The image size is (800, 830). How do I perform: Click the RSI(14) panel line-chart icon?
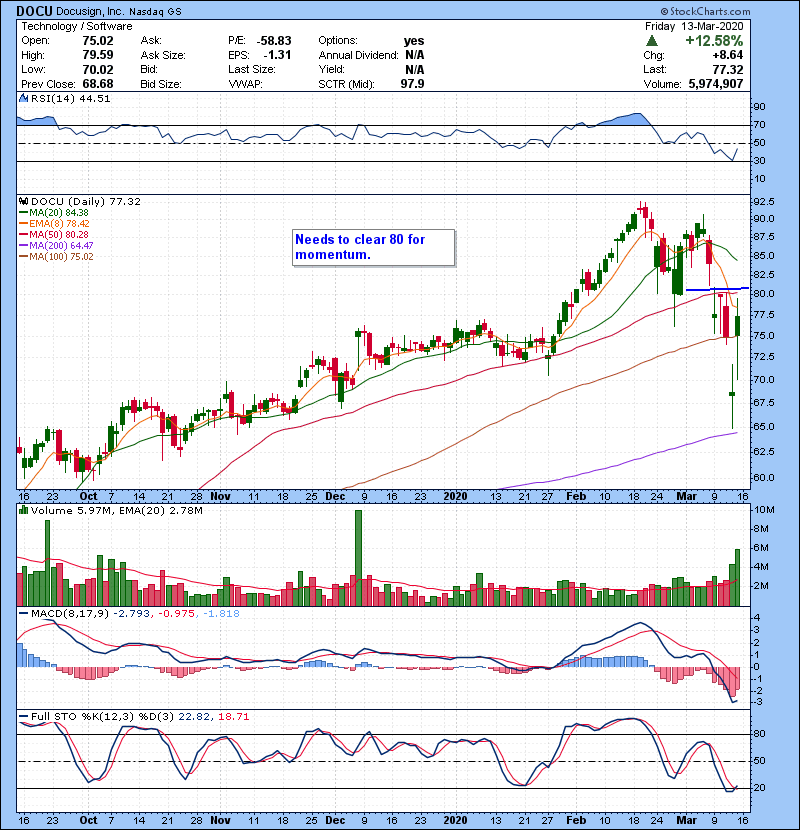[x=23, y=98]
